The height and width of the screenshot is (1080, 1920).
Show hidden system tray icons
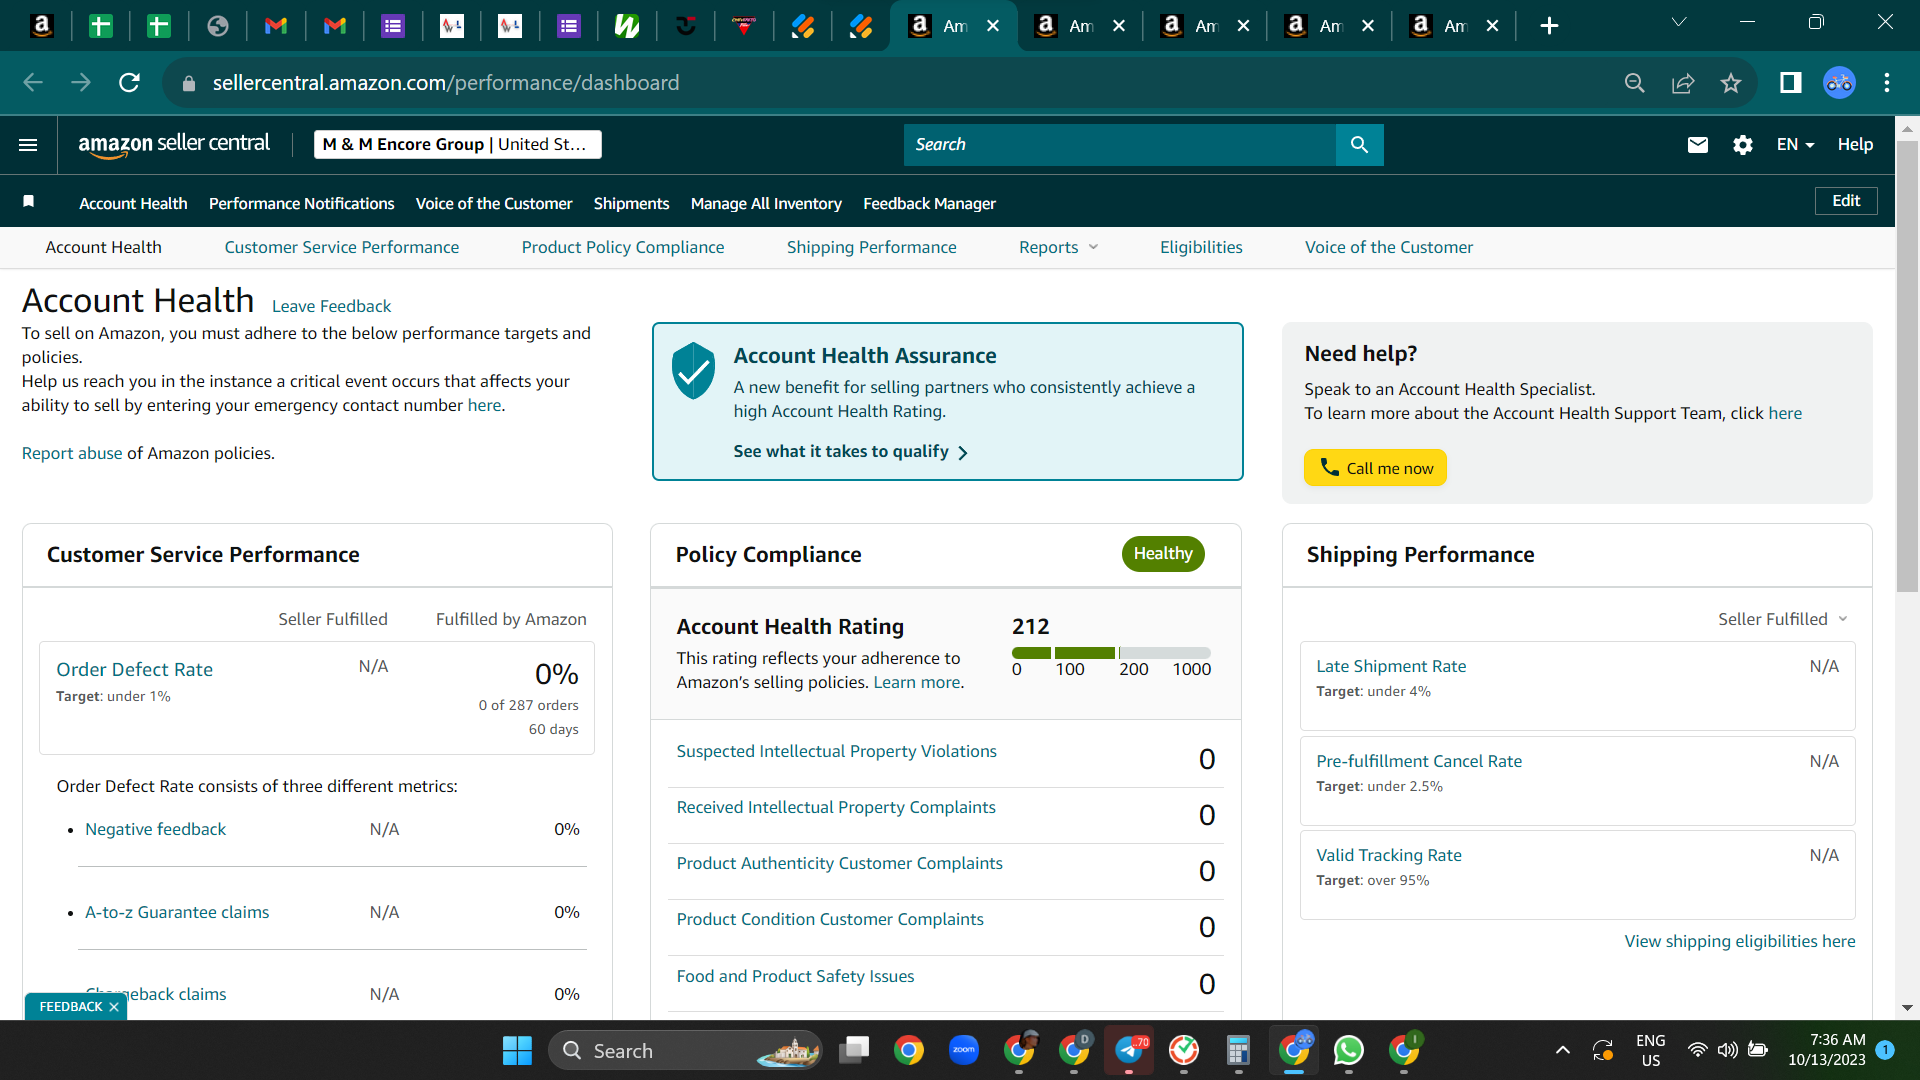click(x=1562, y=1050)
